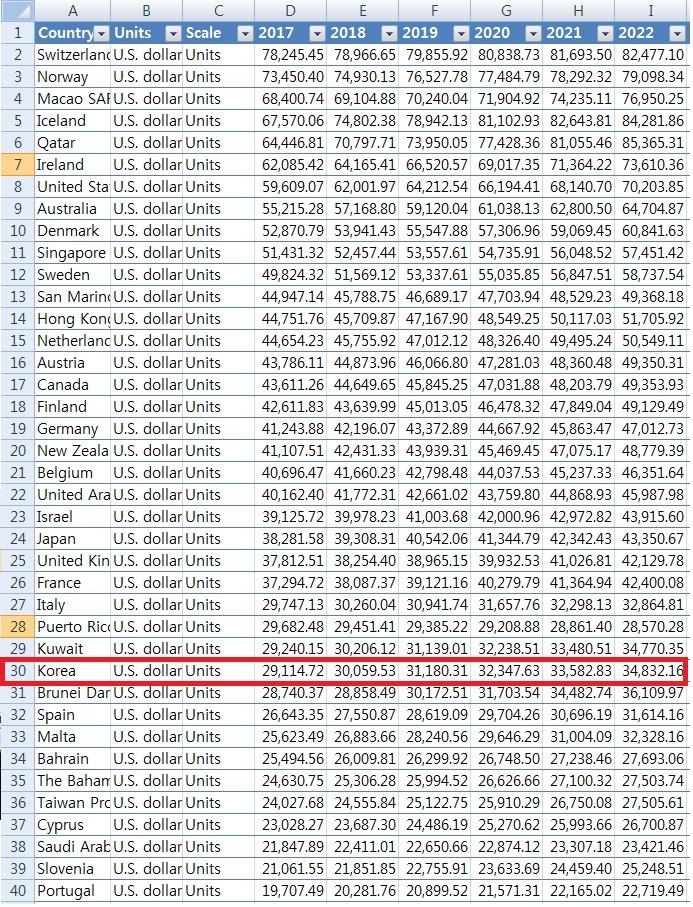Select Brunei's 2021 value 34,482.74
Image resolution: width=693 pixels, height=907 pixels.
tap(578, 693)
